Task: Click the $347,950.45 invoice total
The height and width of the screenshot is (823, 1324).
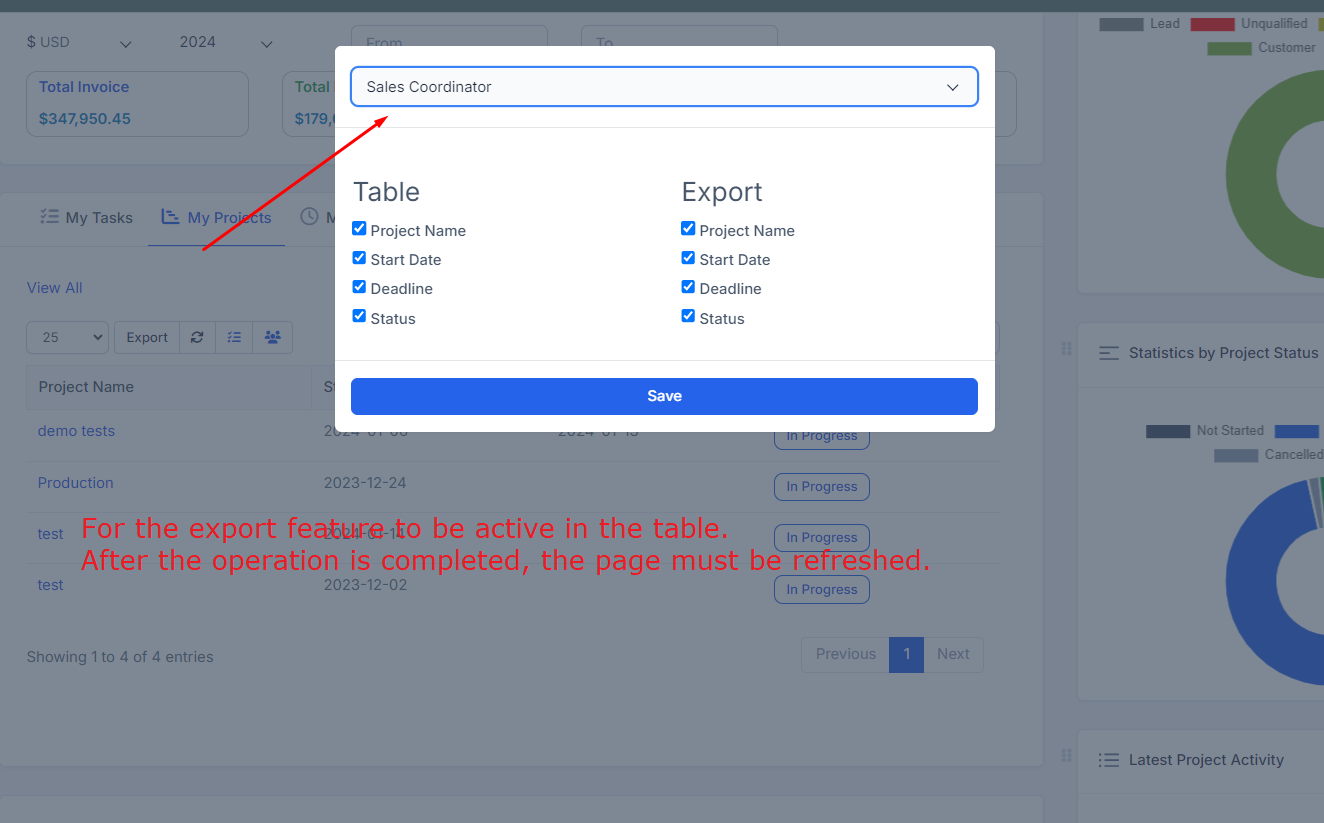Action: (x=85, y=119)
